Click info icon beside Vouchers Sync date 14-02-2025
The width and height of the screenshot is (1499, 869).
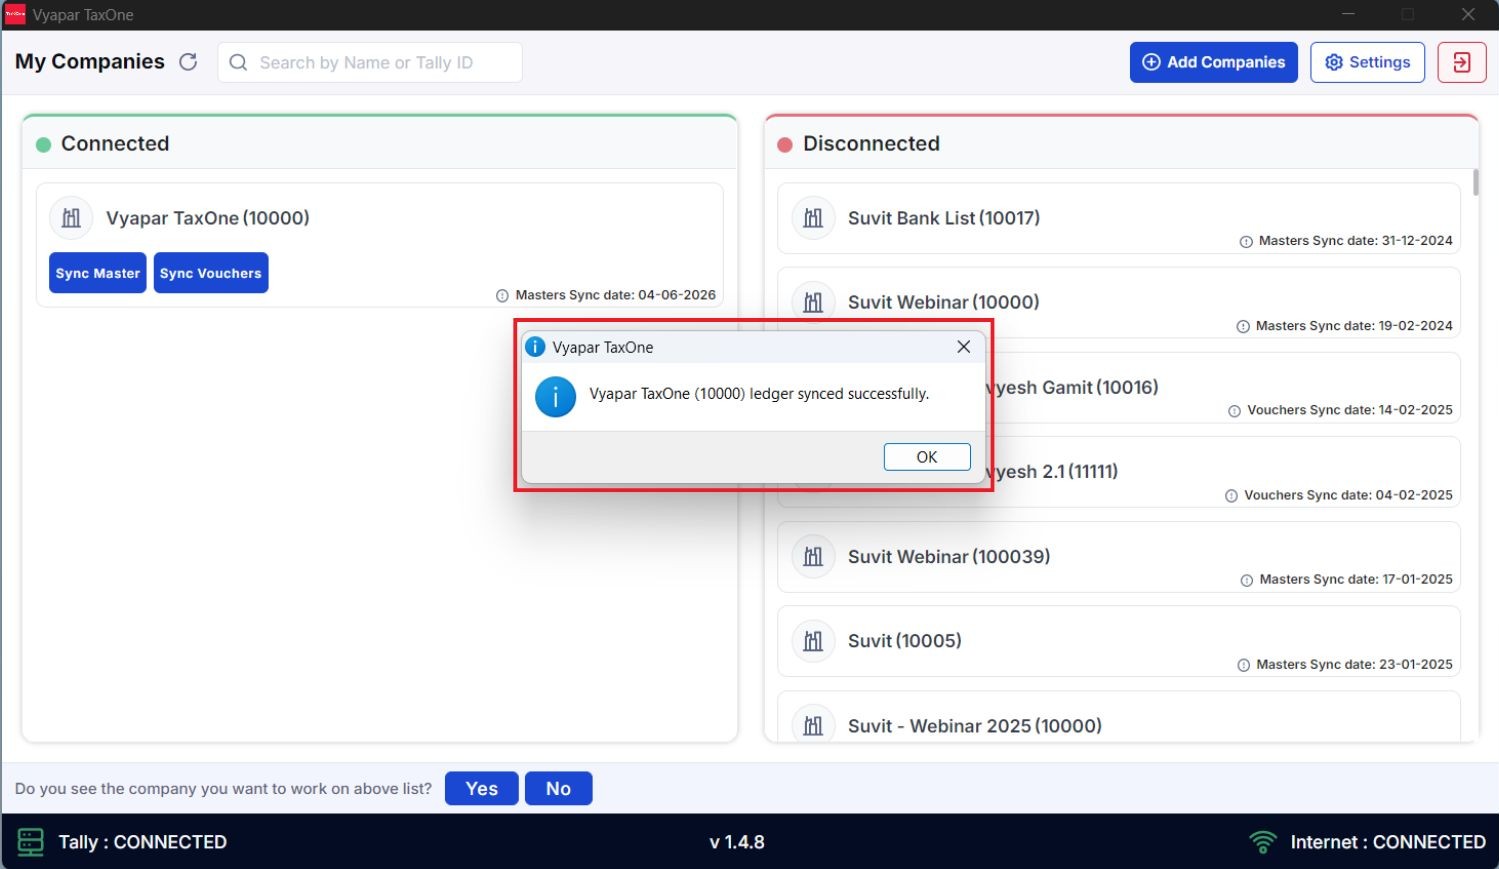tap(1234, 411)
